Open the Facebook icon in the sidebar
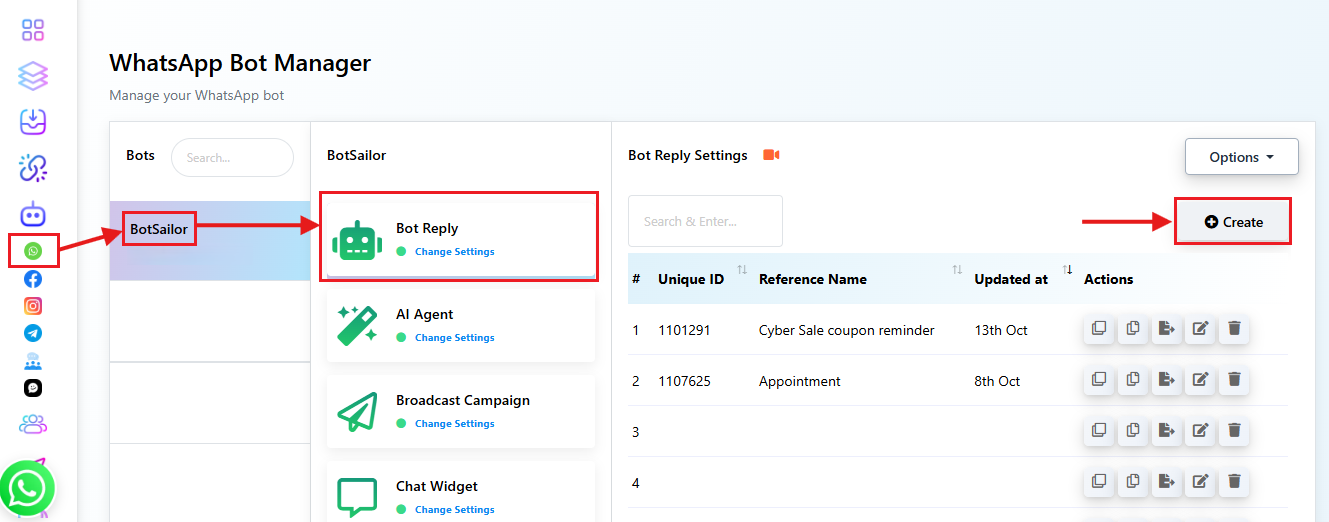This screenshot has height=522, width=1329. pos(33,279)
